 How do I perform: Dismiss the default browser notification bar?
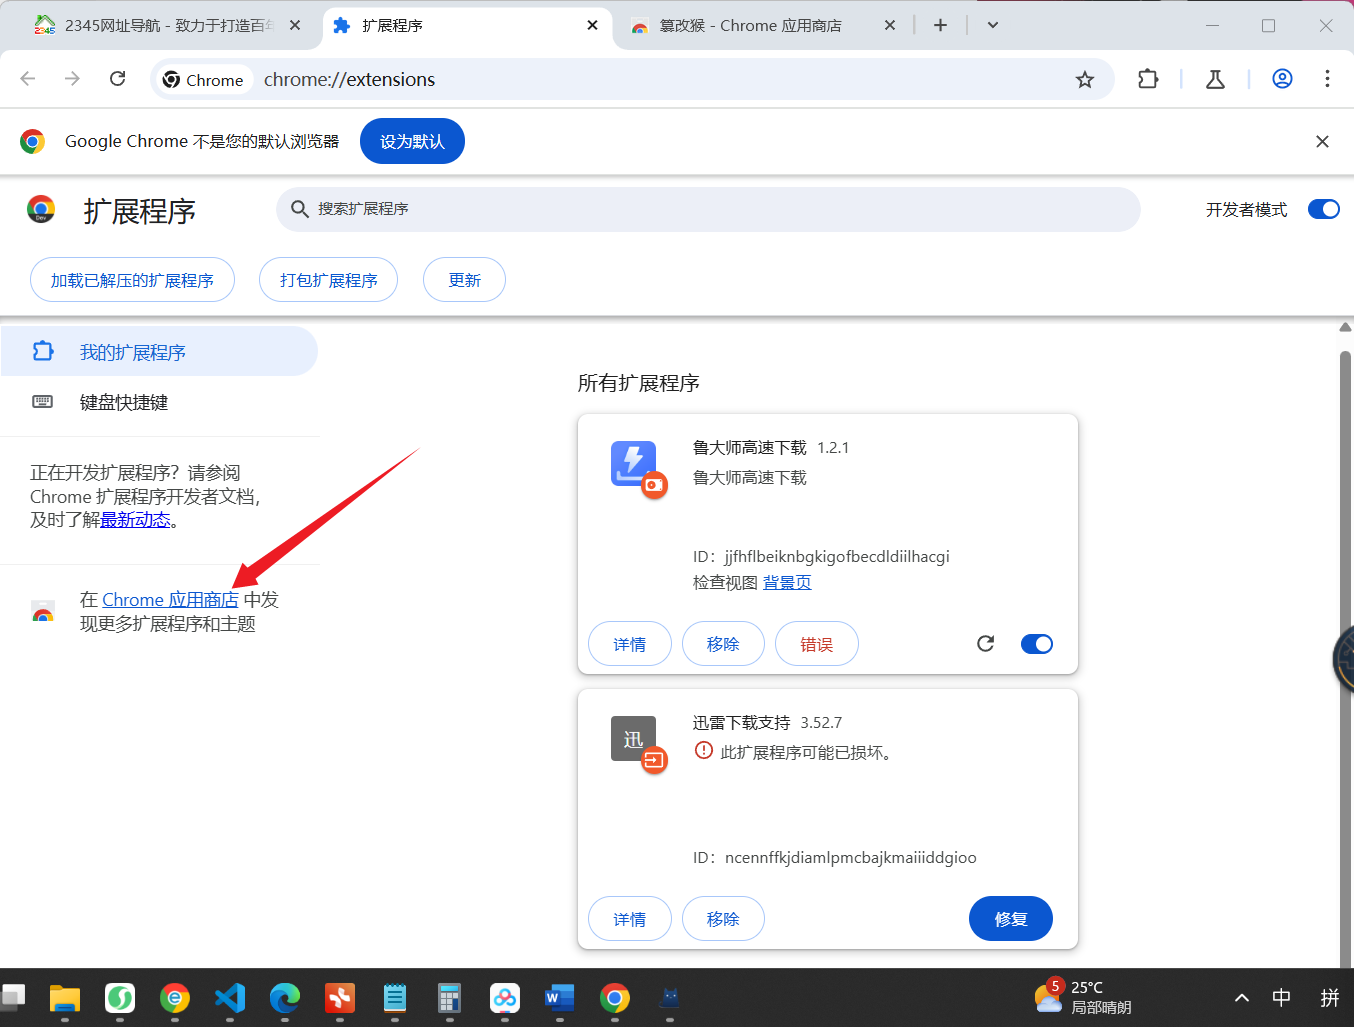coord(1322,142)
